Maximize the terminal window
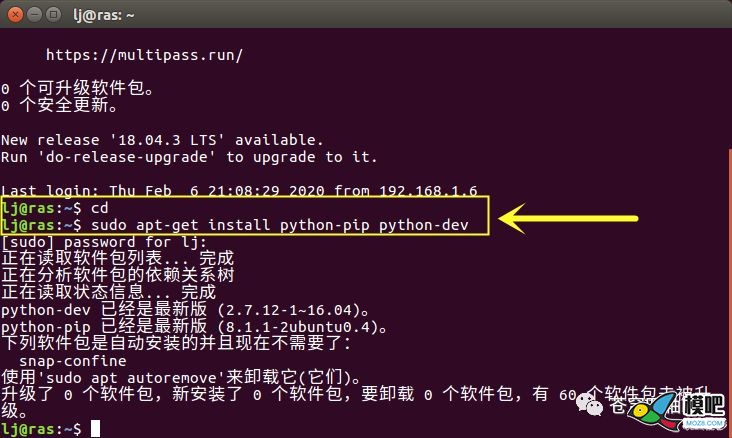The image size is (732, 438). (54, 14)
